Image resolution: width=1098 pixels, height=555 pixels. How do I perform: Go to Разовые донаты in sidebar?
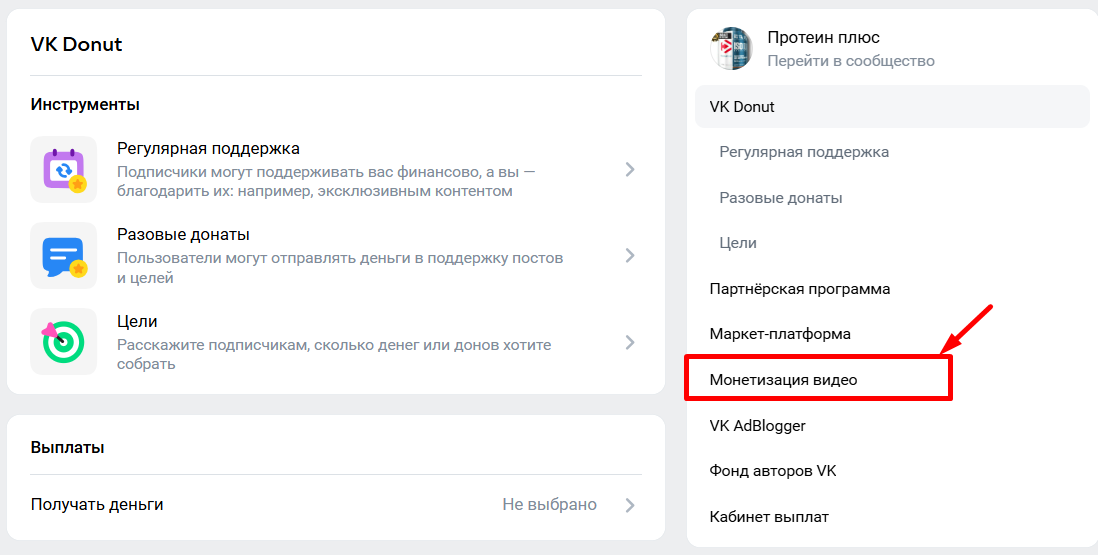pyautogui.click(x=780, y=198)
